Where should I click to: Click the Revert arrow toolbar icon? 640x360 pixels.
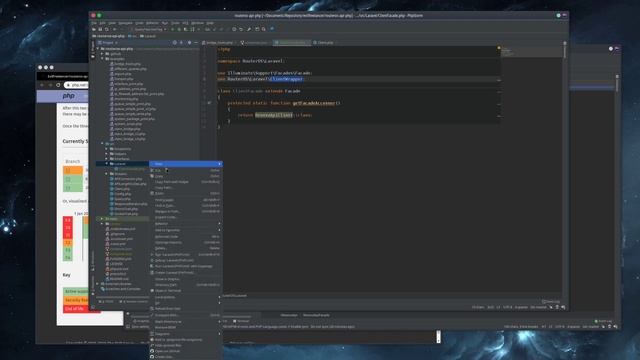[x=241, y=29]
